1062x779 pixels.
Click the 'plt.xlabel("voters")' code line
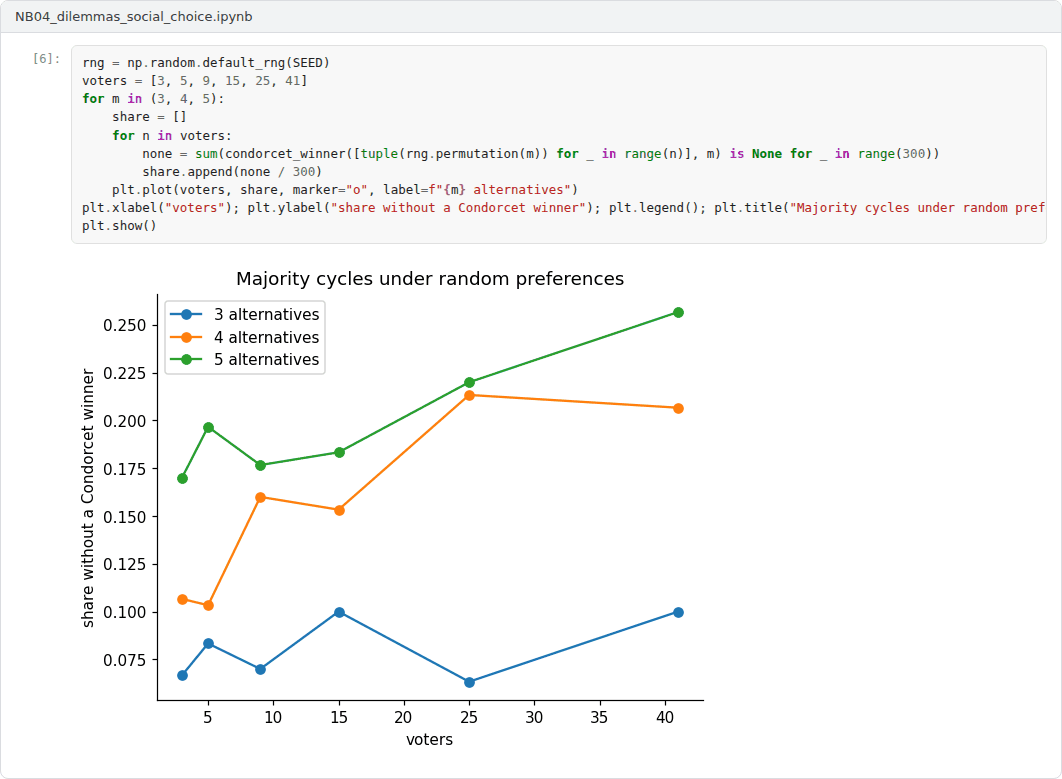pyautogui.click(x=564, y=208)
